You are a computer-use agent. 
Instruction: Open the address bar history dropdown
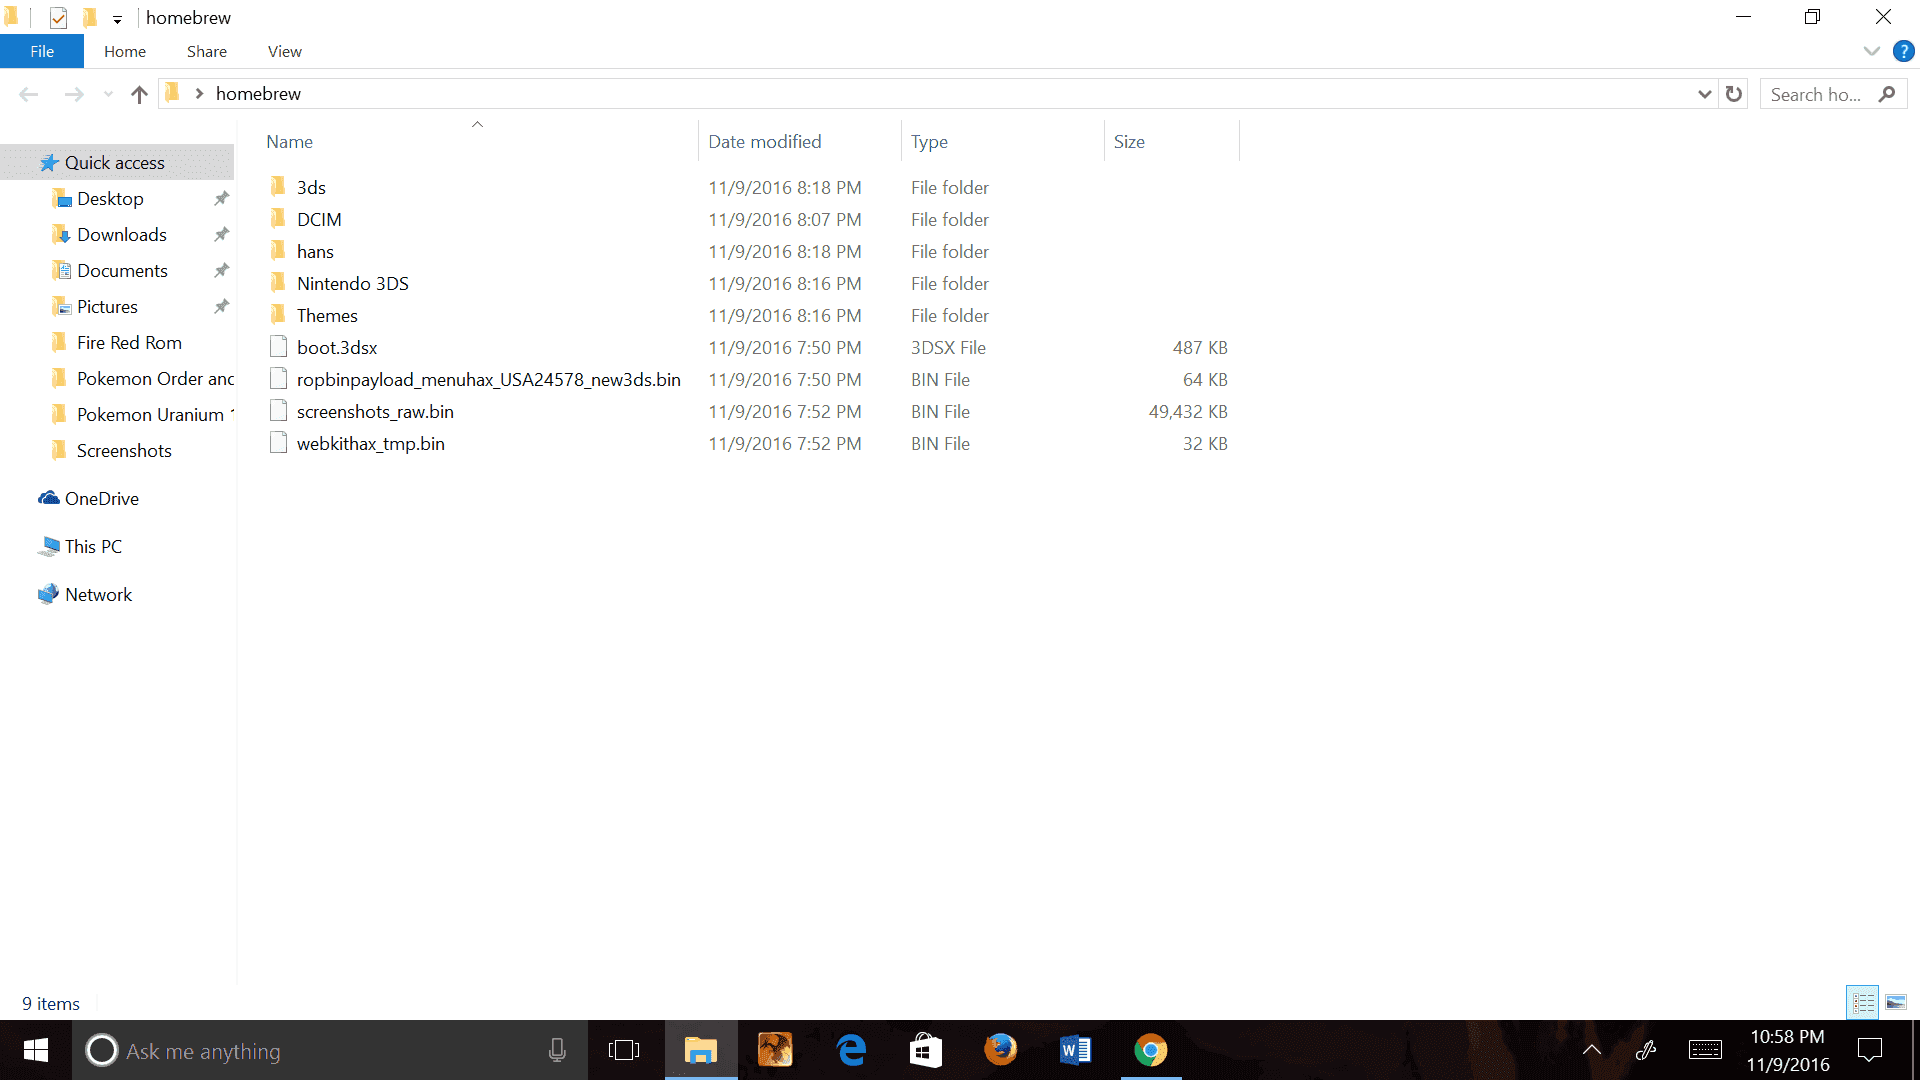pos(1705,94)
